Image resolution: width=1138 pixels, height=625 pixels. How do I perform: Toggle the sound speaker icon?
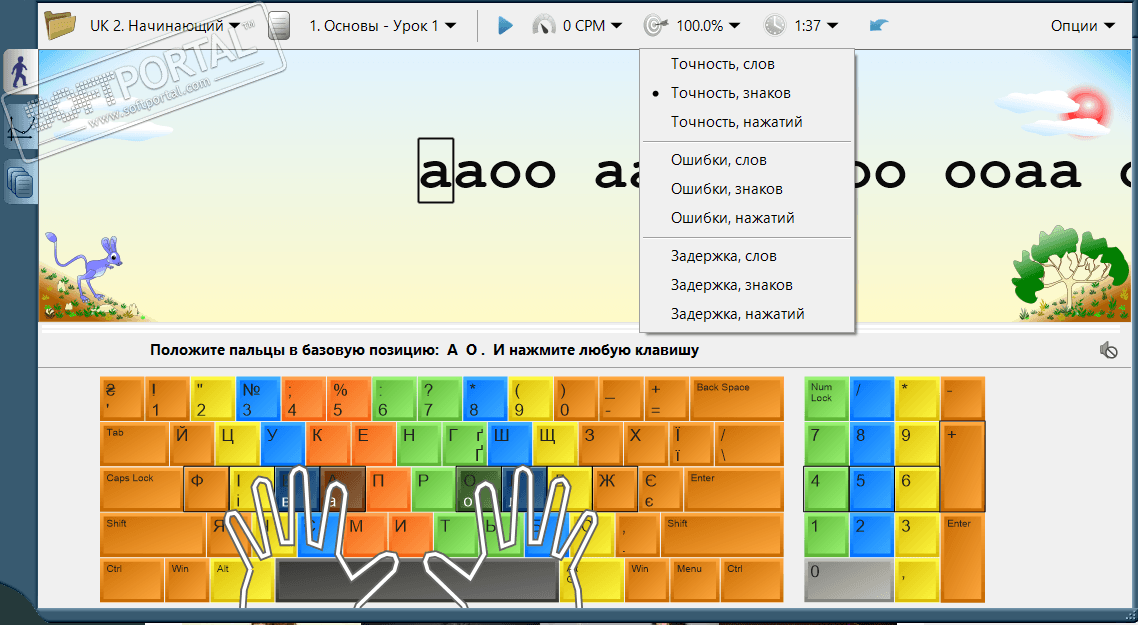click(x=1108, y=351)
